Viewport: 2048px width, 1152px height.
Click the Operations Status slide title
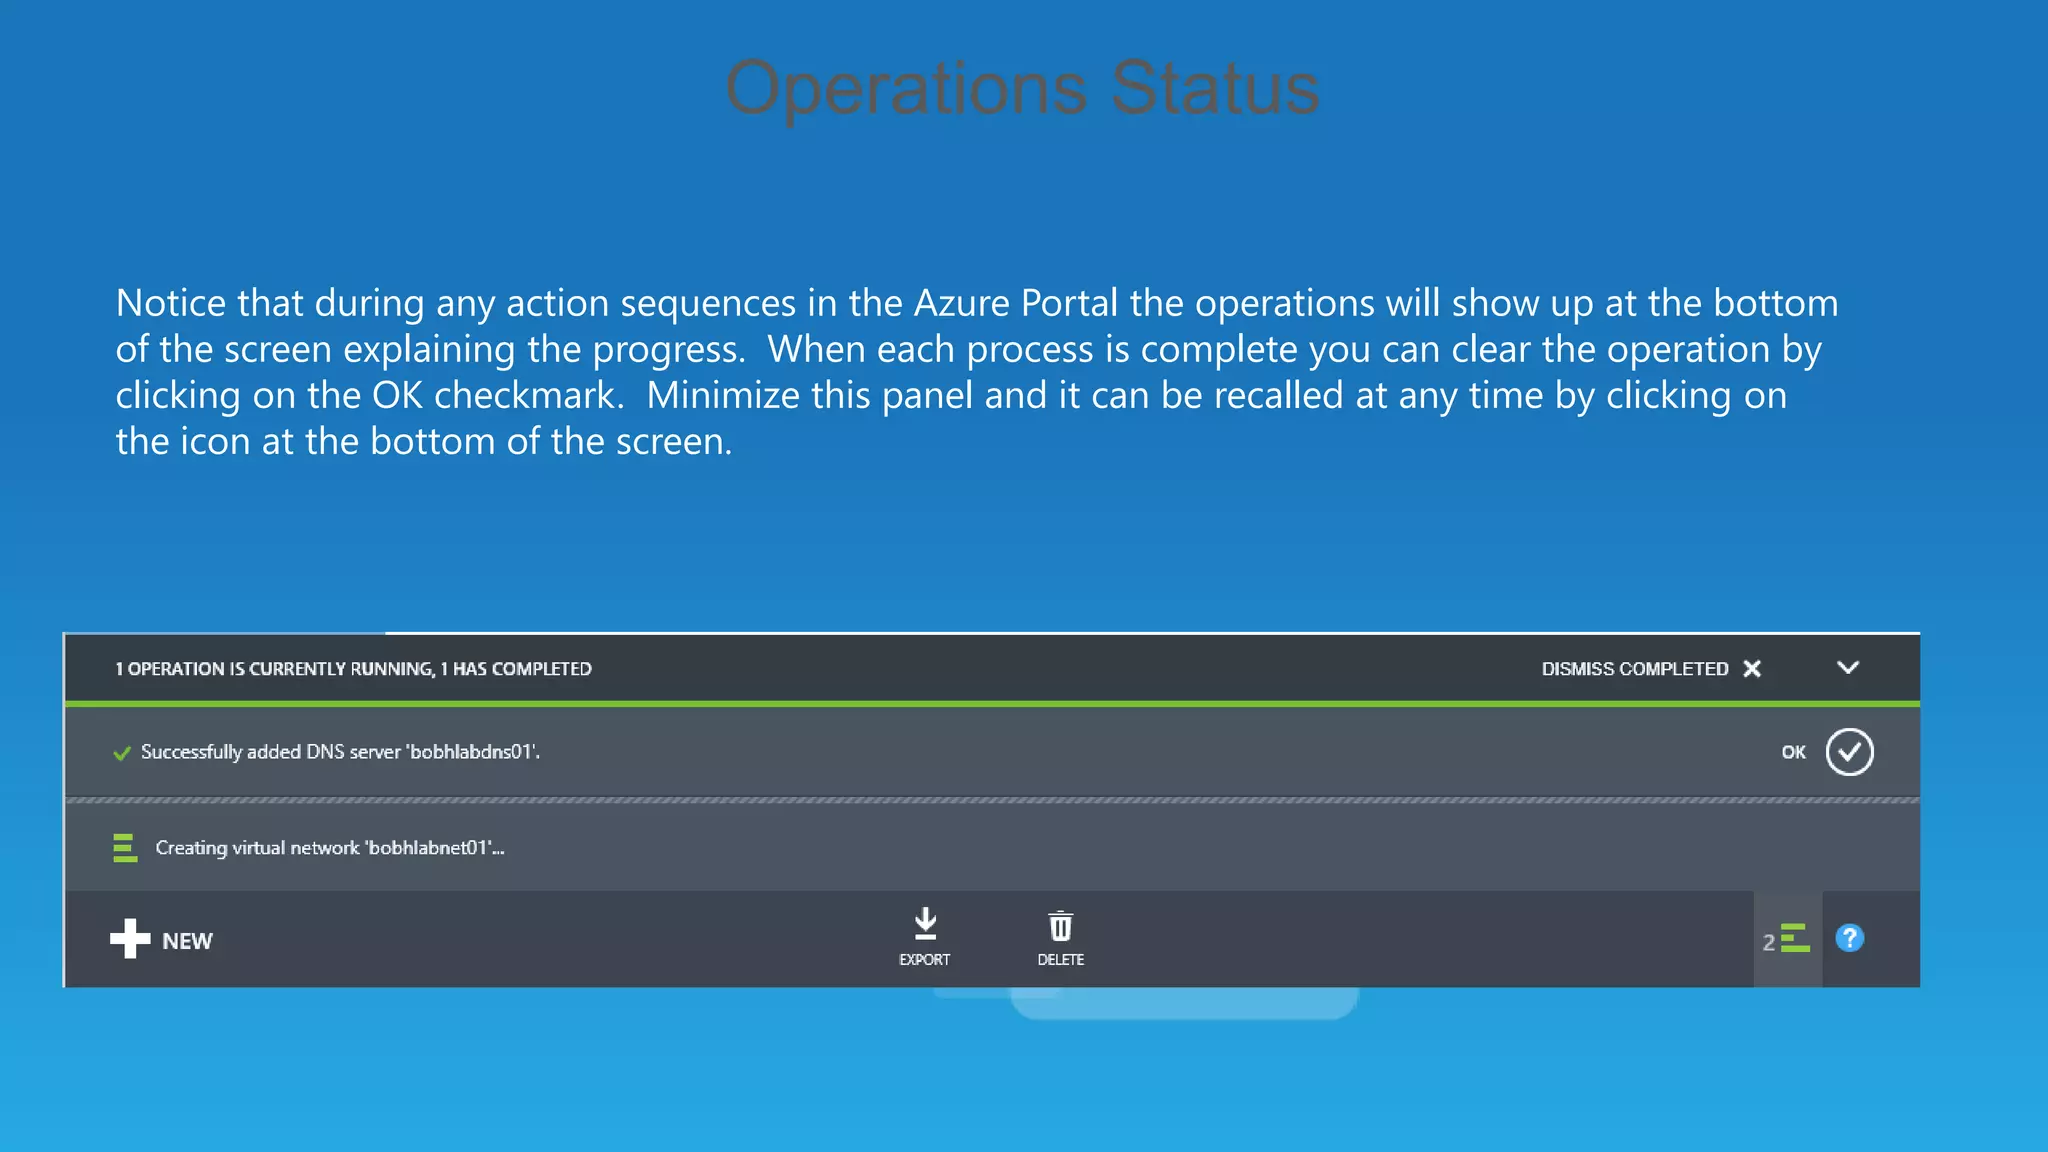click(x=1022, y=89)
